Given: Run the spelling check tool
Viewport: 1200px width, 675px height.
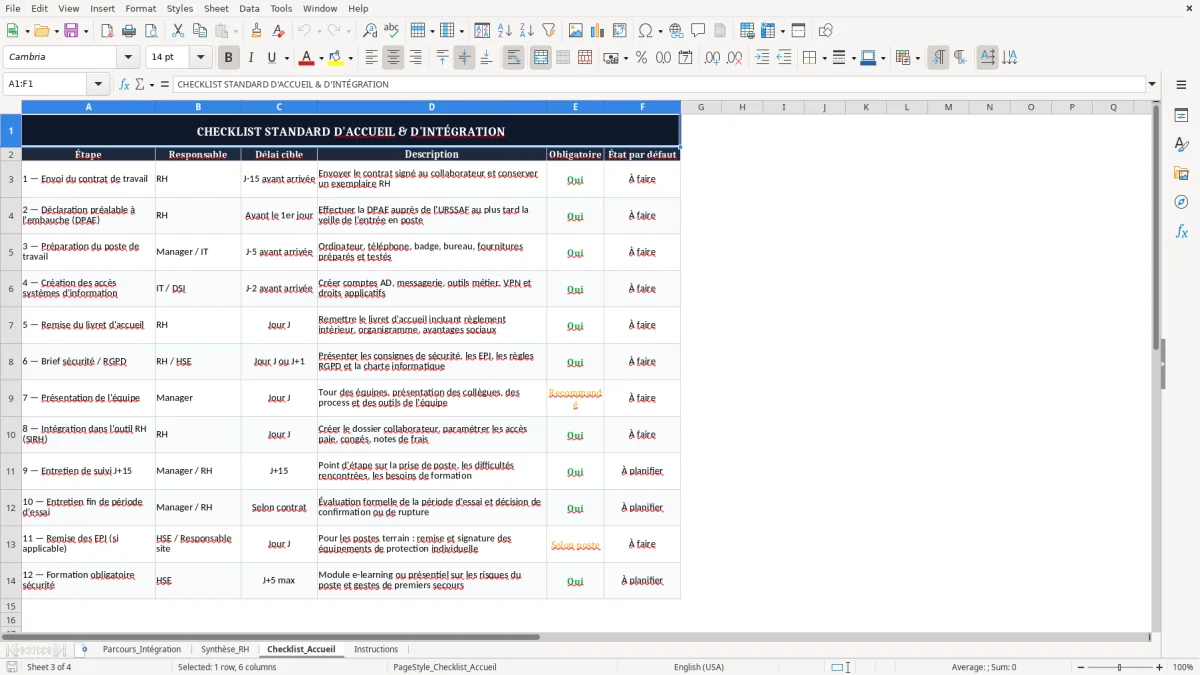Looking at the screenshot, I should [x=392, y=31].
